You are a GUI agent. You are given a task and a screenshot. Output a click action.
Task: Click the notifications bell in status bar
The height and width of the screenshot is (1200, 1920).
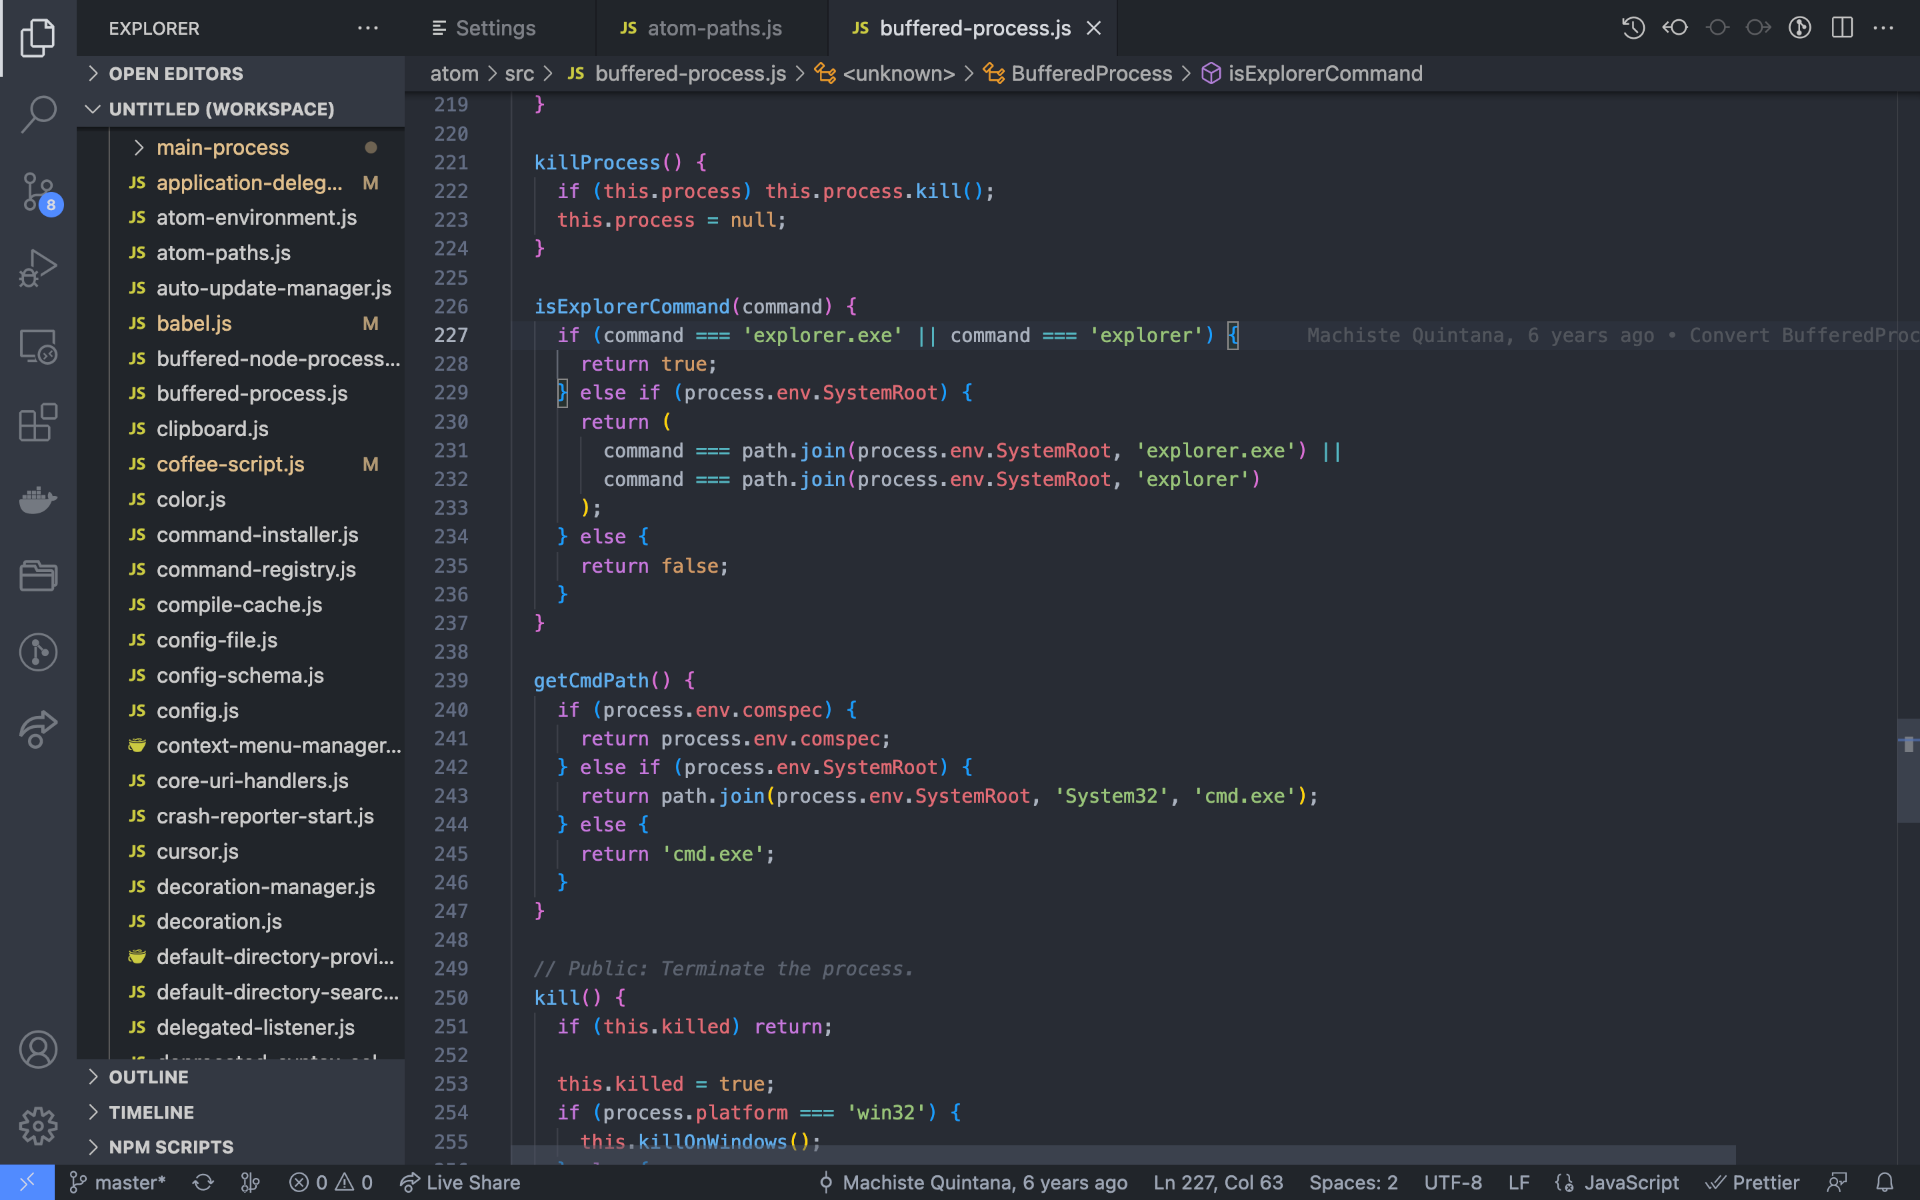click(x=1884, y=1182)
